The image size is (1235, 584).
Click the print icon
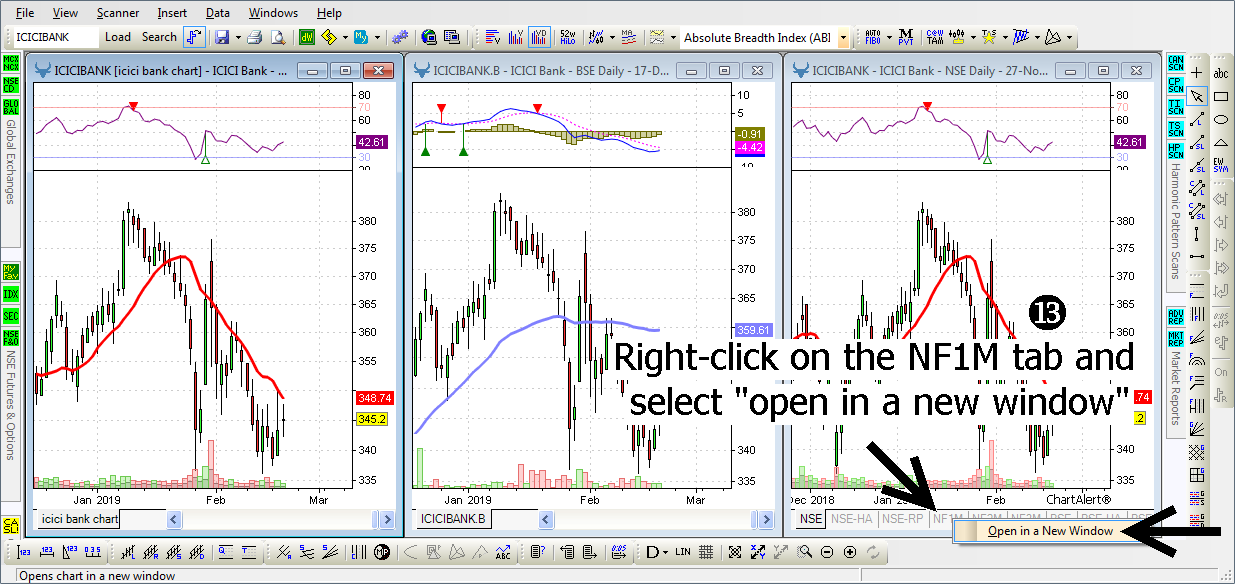pos(255,37)
